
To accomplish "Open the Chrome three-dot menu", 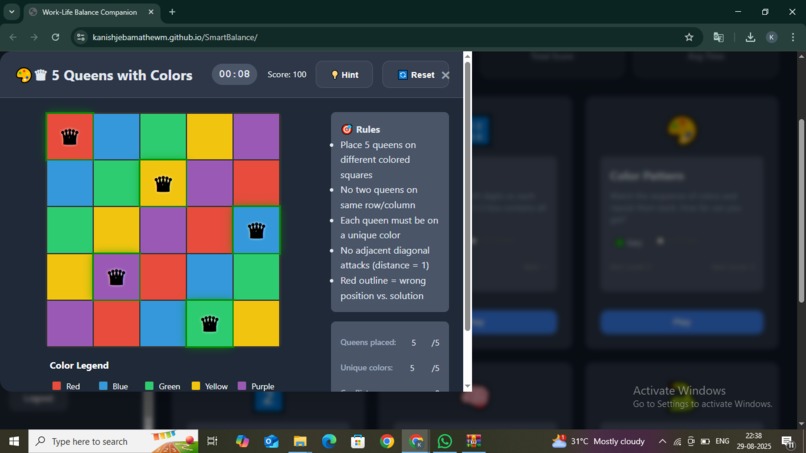I will tap(793, 37).
